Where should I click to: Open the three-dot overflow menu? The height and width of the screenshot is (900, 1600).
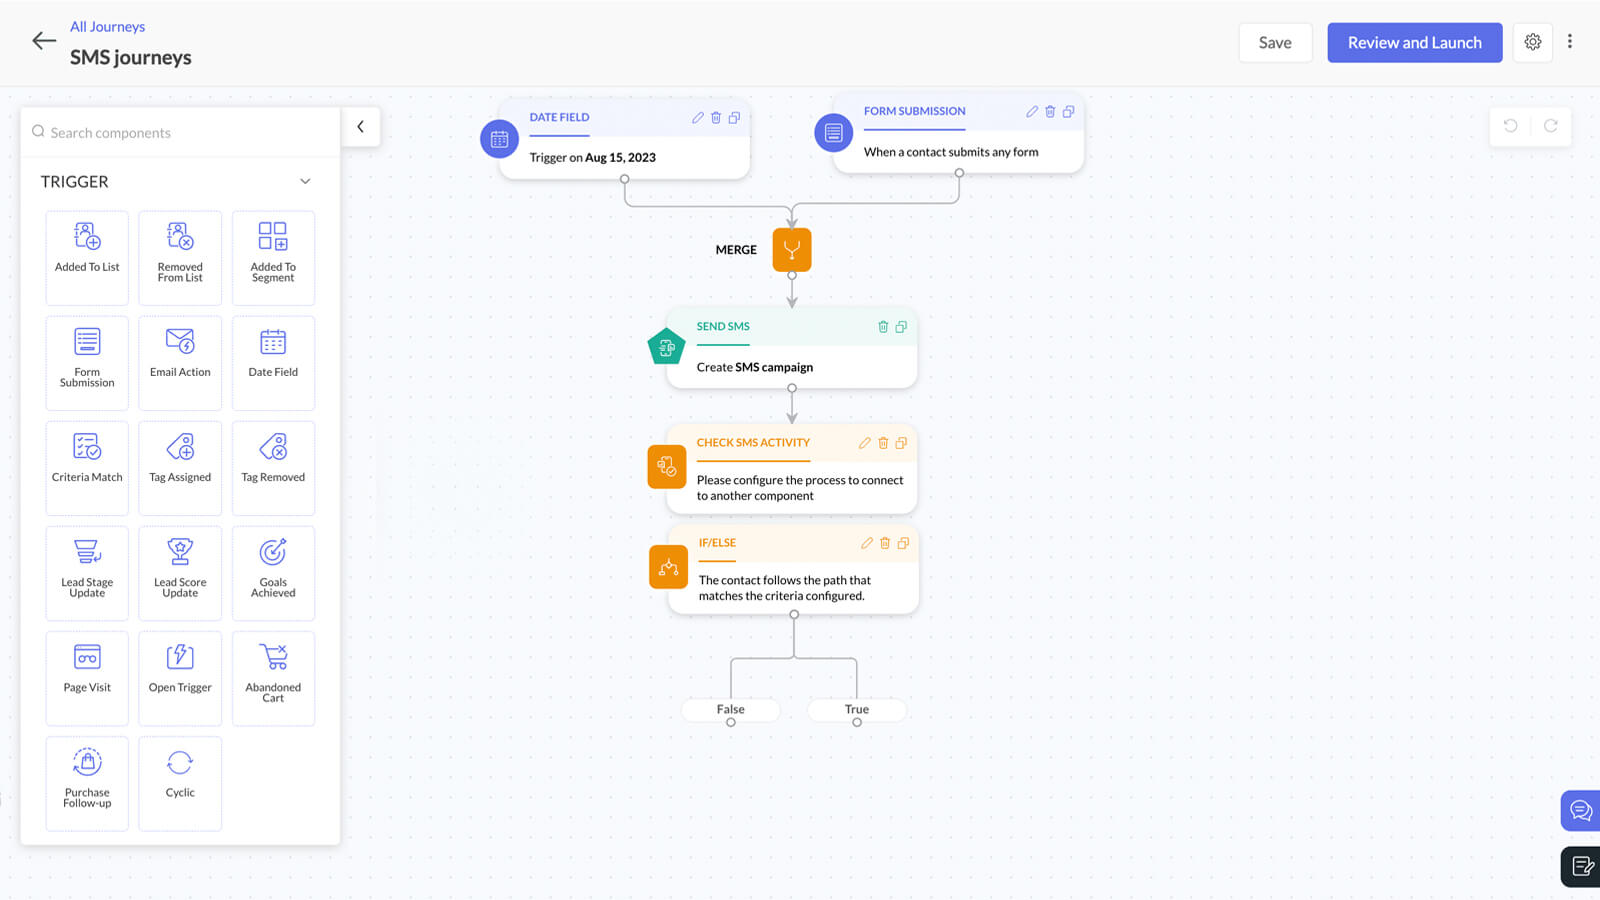point(1571,40)
